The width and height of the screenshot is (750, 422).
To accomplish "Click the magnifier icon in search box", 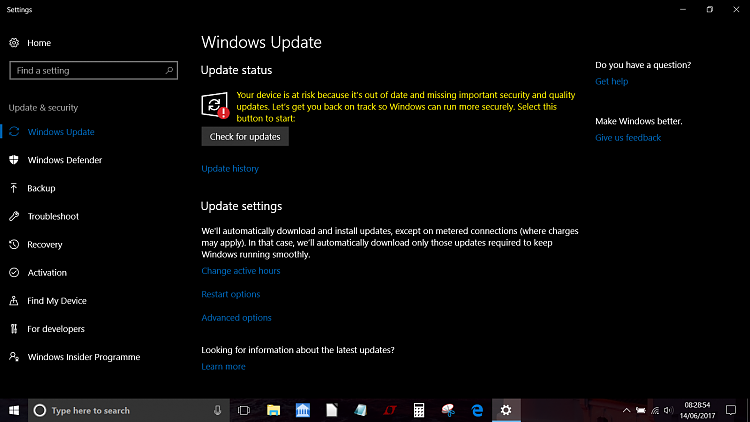I will (169, 70).
